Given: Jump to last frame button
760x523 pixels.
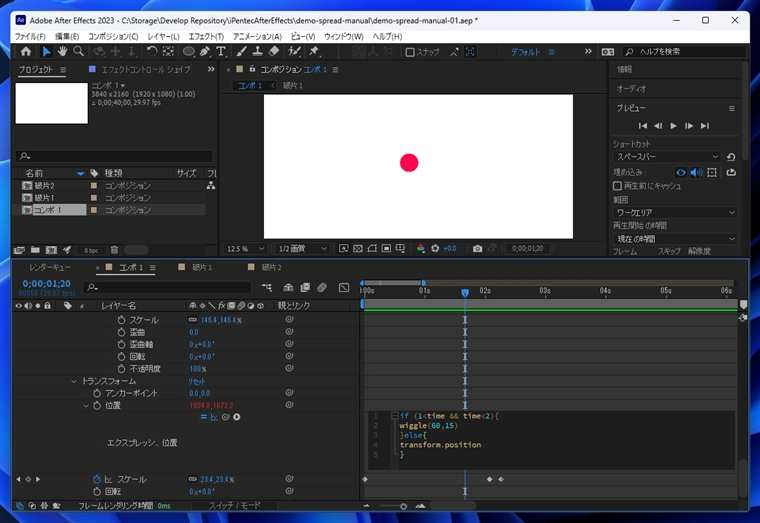Looking at the screenshot, I should coord(705,126).
